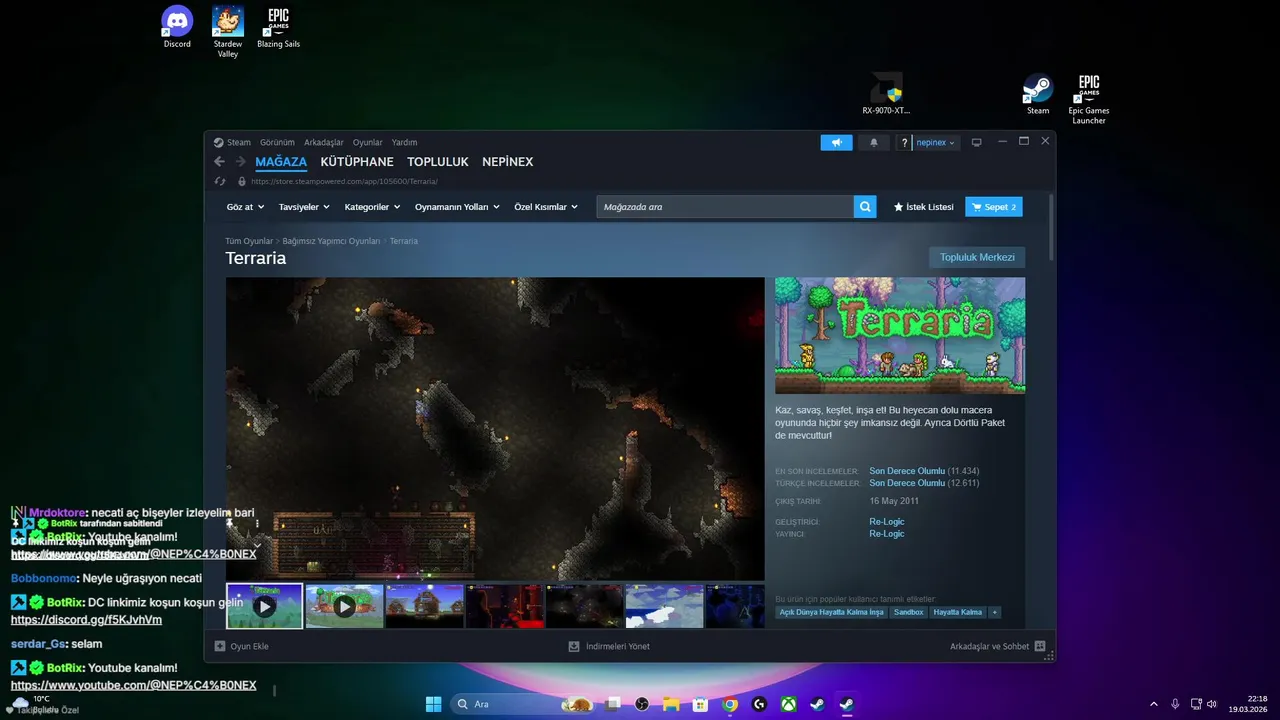Viewport: 1280px width, 720px height.
Task: Click Bağımsız Yapımcı Oyunları breadcrumb
Action: pyautogui.click(x=331, y=241)
